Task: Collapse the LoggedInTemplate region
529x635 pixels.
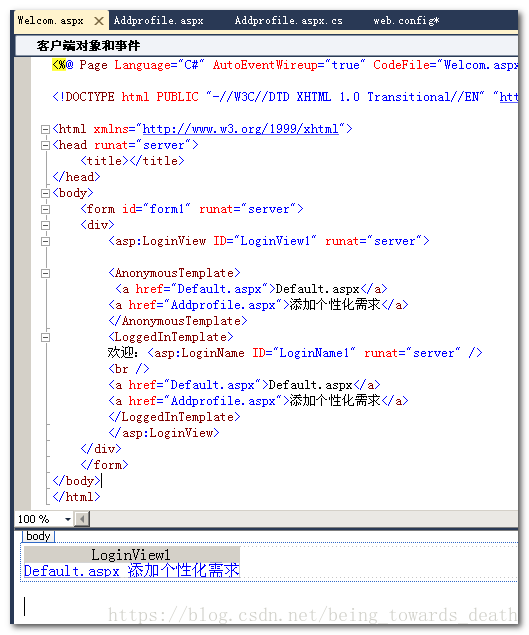Action: [x=45, y=337]
